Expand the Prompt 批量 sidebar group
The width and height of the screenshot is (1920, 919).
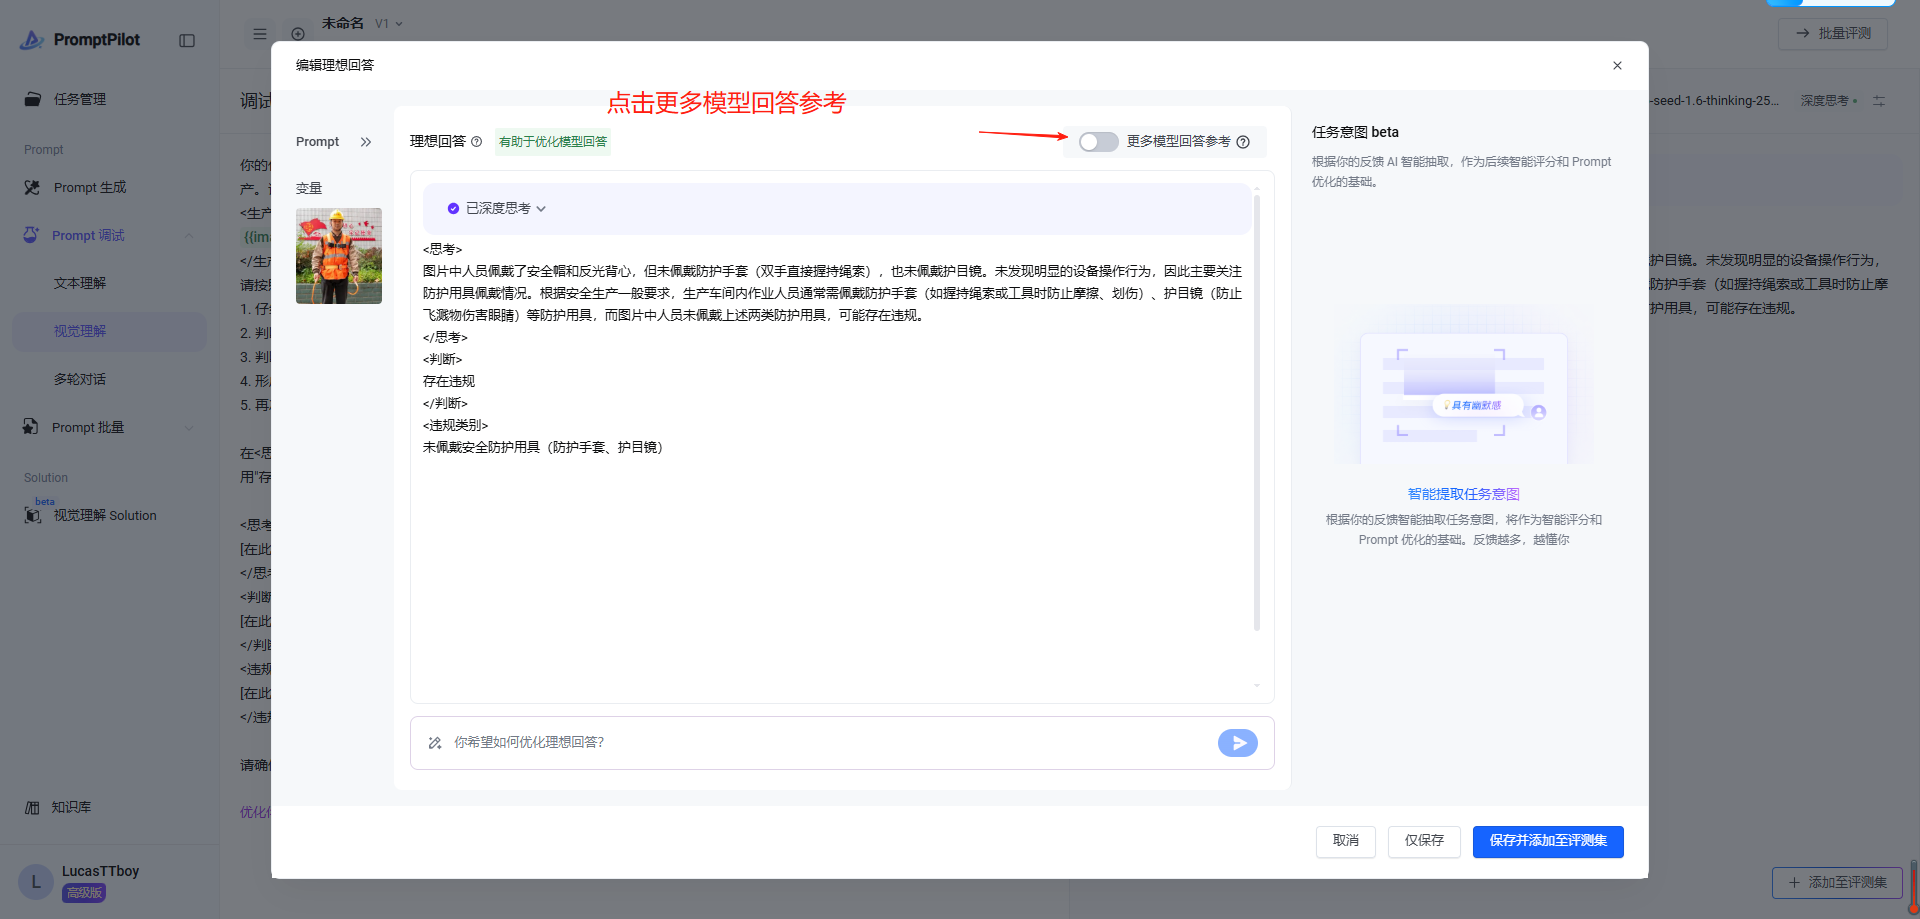[x=189, y=428]
